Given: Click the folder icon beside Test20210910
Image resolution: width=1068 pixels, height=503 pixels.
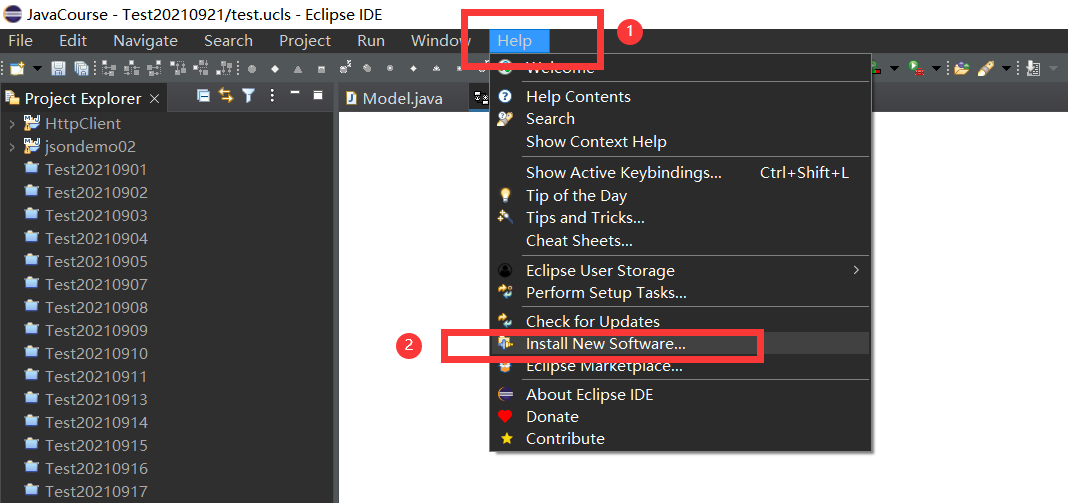Looking at the screenshot, I should 31,353.
